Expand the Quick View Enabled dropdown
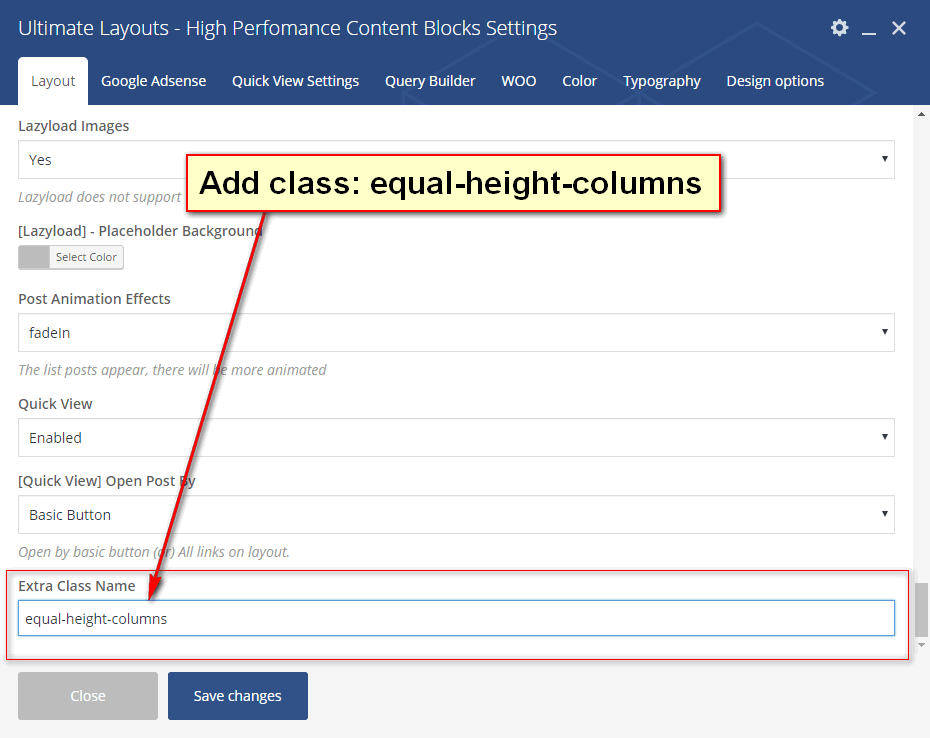The width and height of the screenshot is (930, 738). tap(456, 438)
